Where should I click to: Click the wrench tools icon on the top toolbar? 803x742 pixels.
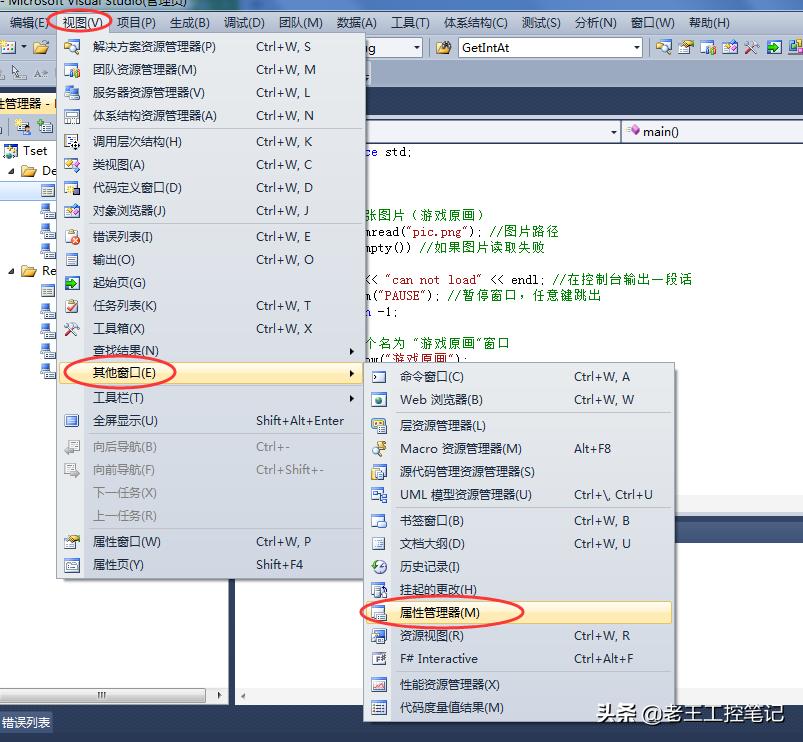pos(750,46)
